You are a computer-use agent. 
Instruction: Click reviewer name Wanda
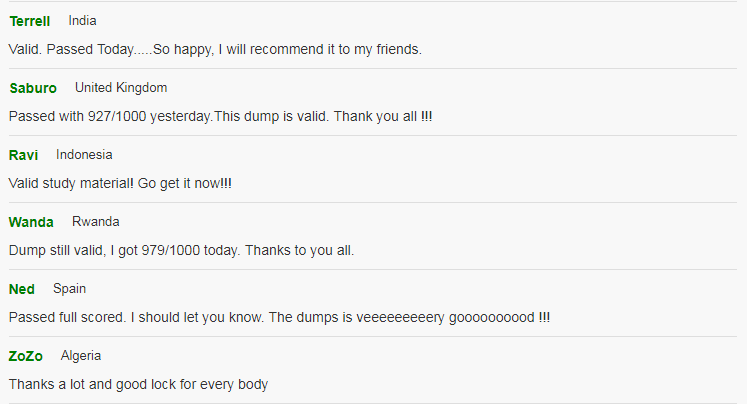coord(31,222)
